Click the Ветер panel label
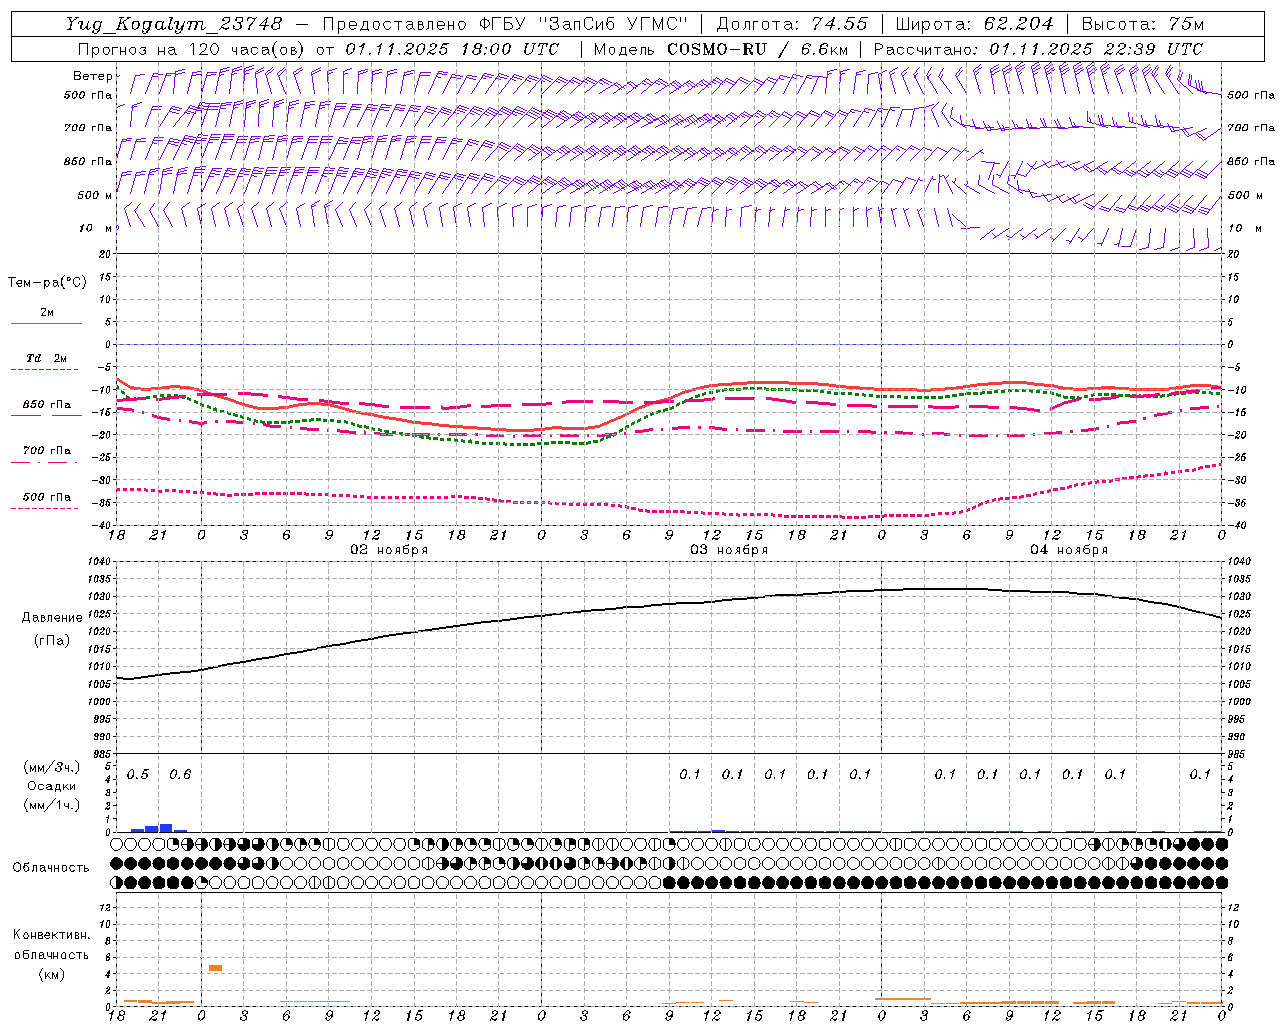1280x1024 pixels. coord(92,76)
